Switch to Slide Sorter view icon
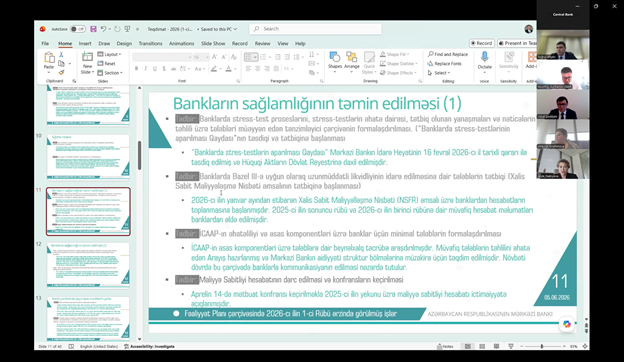This screenshot has width=624, height=362. (482, 346)
